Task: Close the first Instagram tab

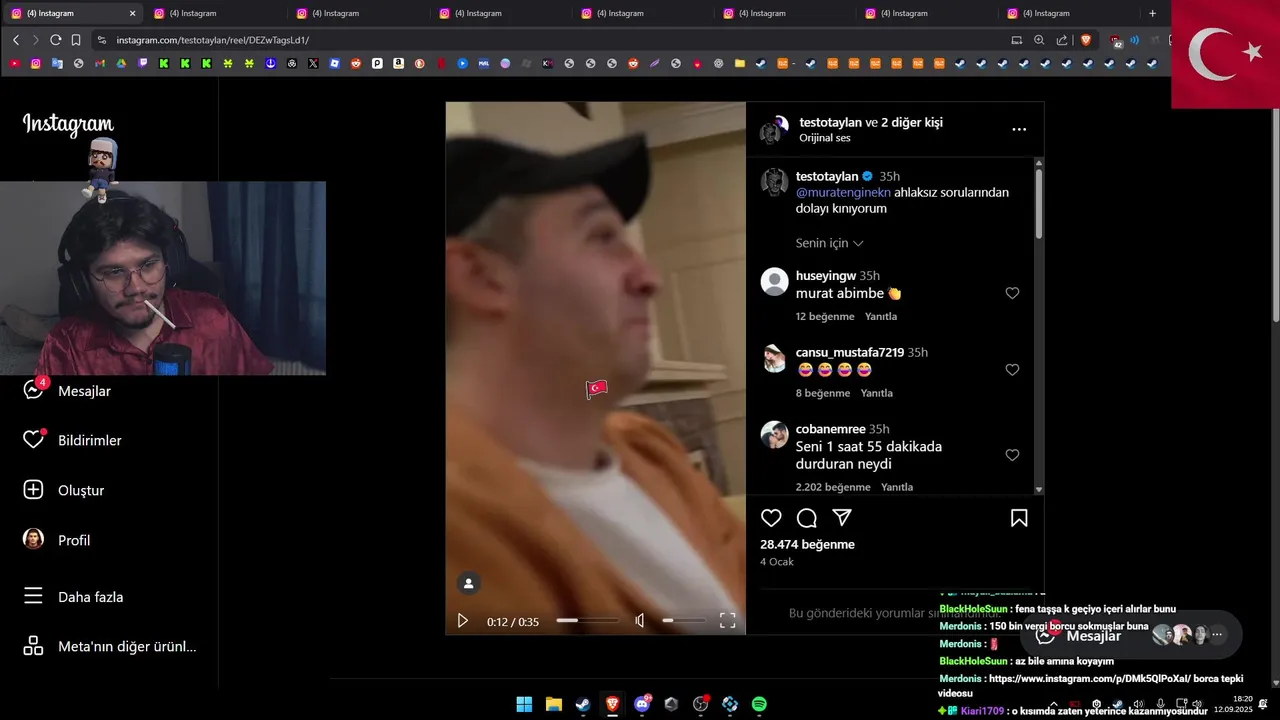Action: pyautogui.click(x=132, y=13)
